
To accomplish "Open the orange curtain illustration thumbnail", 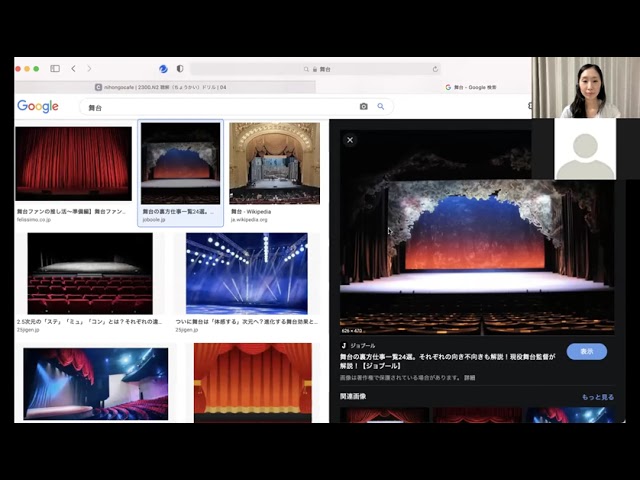I will (x=253, y=383).
